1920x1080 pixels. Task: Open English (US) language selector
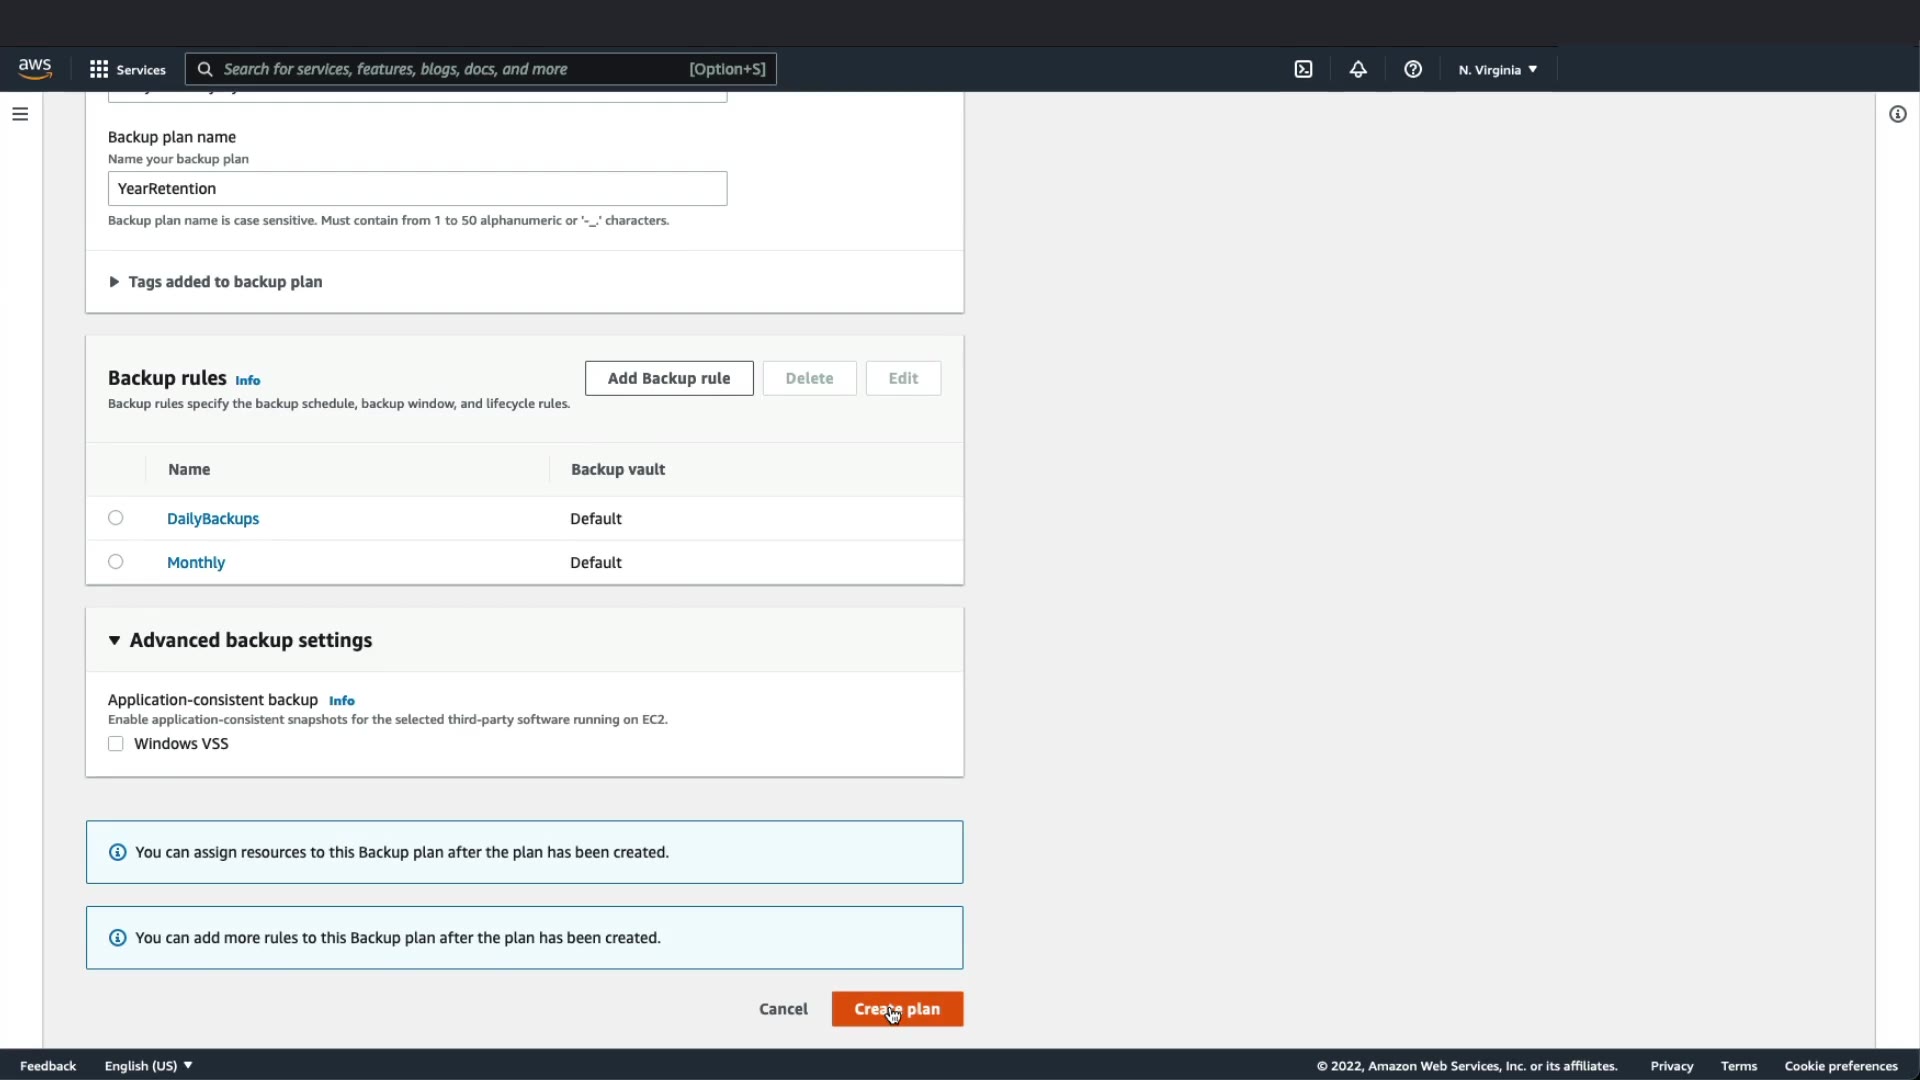[148, 1066]
